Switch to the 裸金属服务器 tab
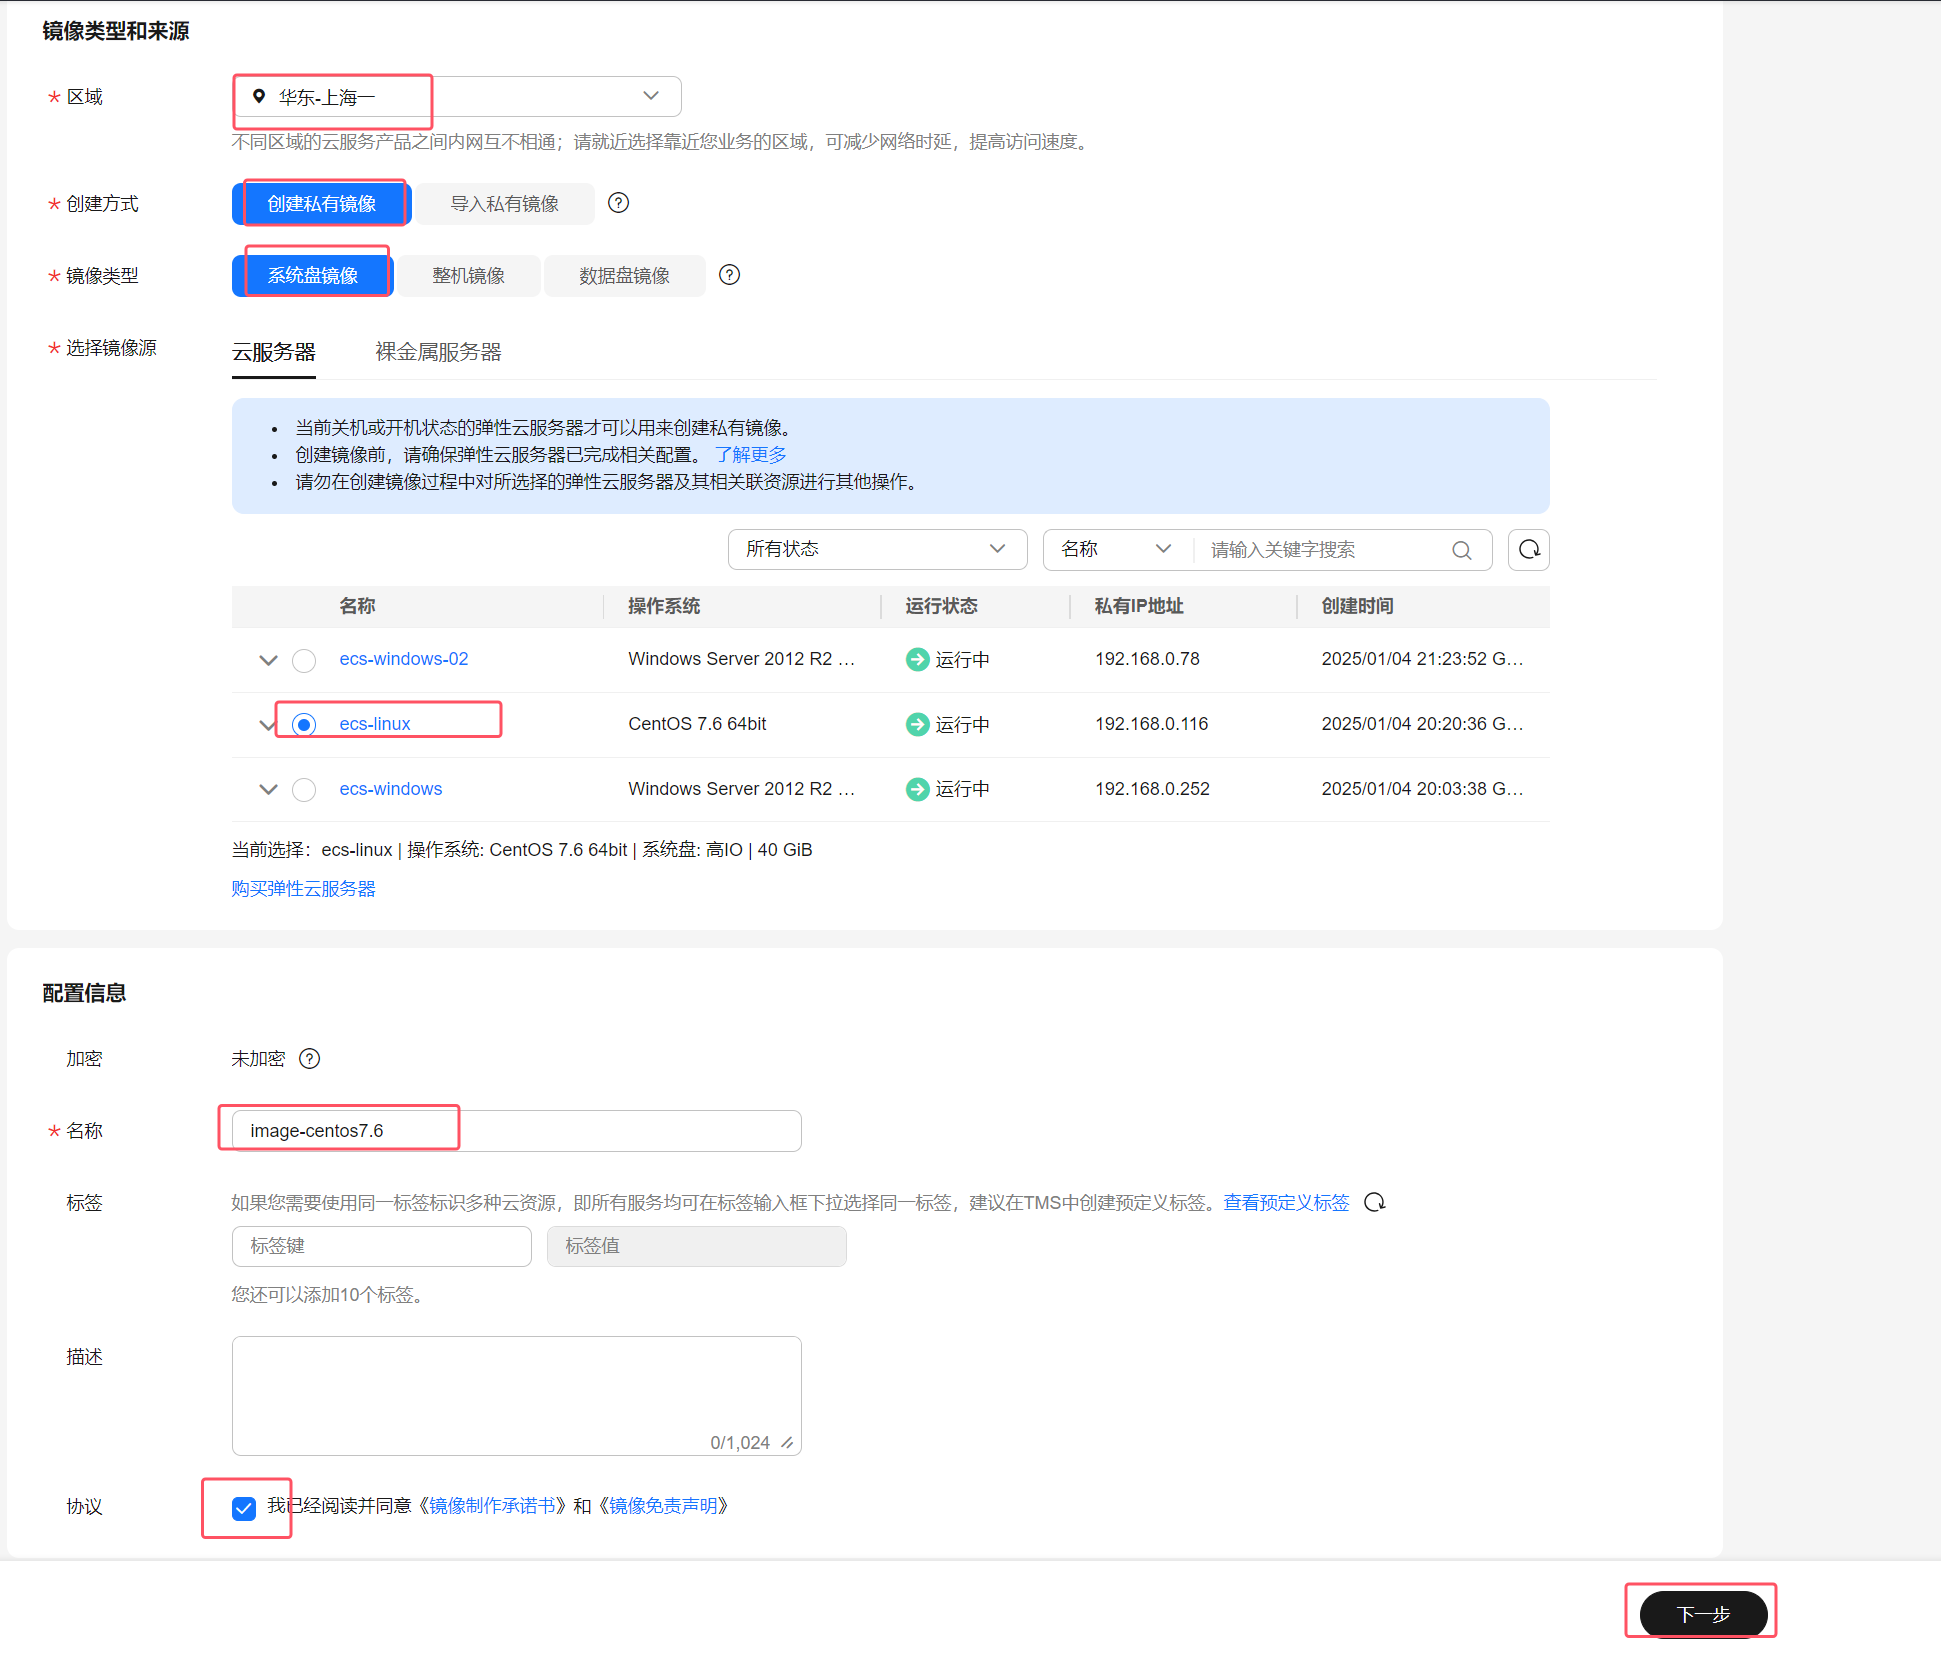The height and width of the screenshot is (1655, 1941). pyautogui.click(x=438, y=352)
